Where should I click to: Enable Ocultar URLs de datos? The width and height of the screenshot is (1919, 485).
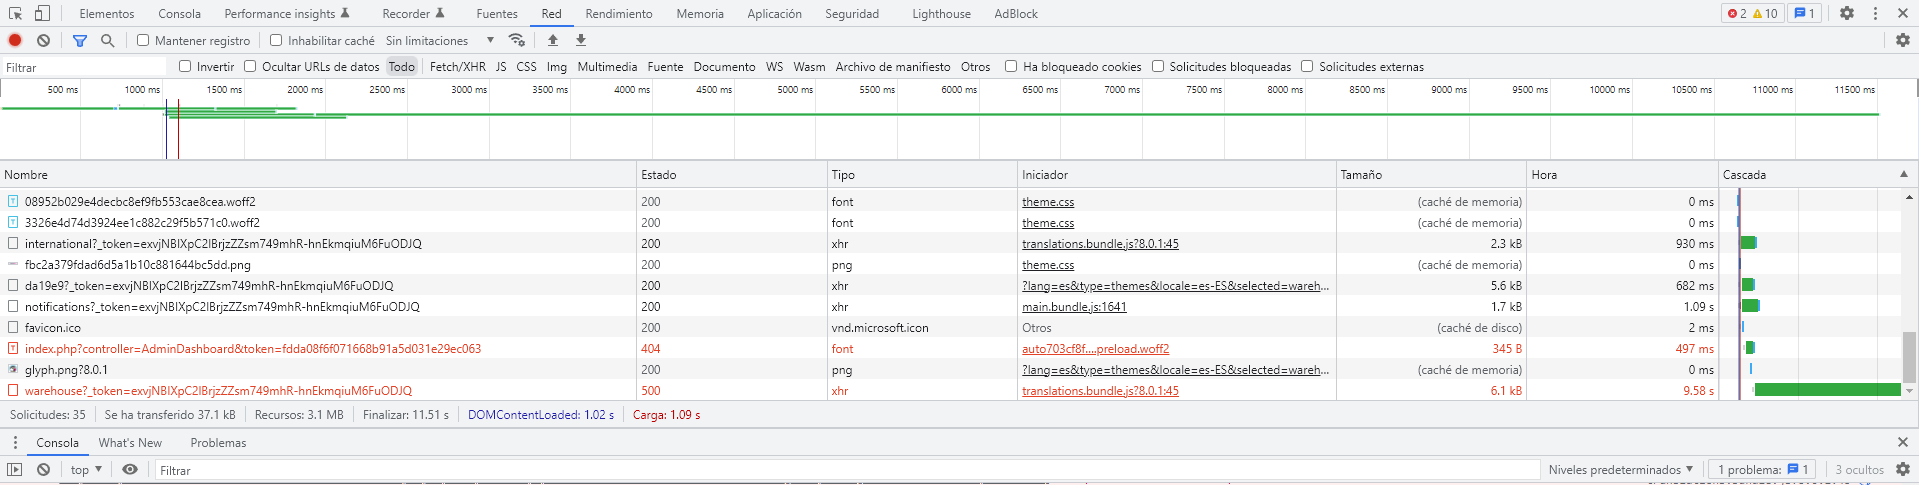250,66
